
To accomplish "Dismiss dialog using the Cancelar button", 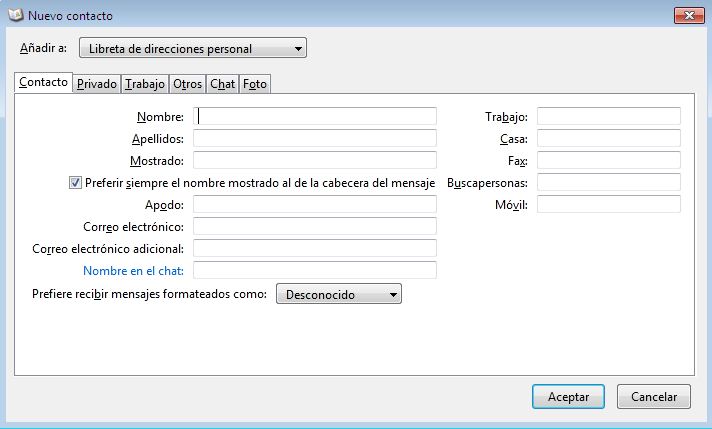I will (x=654, y=396).
